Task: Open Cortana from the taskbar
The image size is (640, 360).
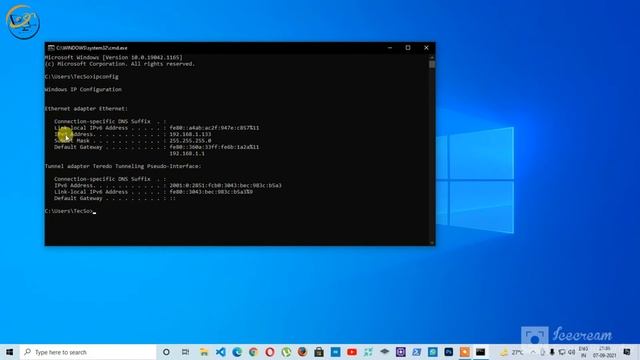Action: click(x=166, y=352)
